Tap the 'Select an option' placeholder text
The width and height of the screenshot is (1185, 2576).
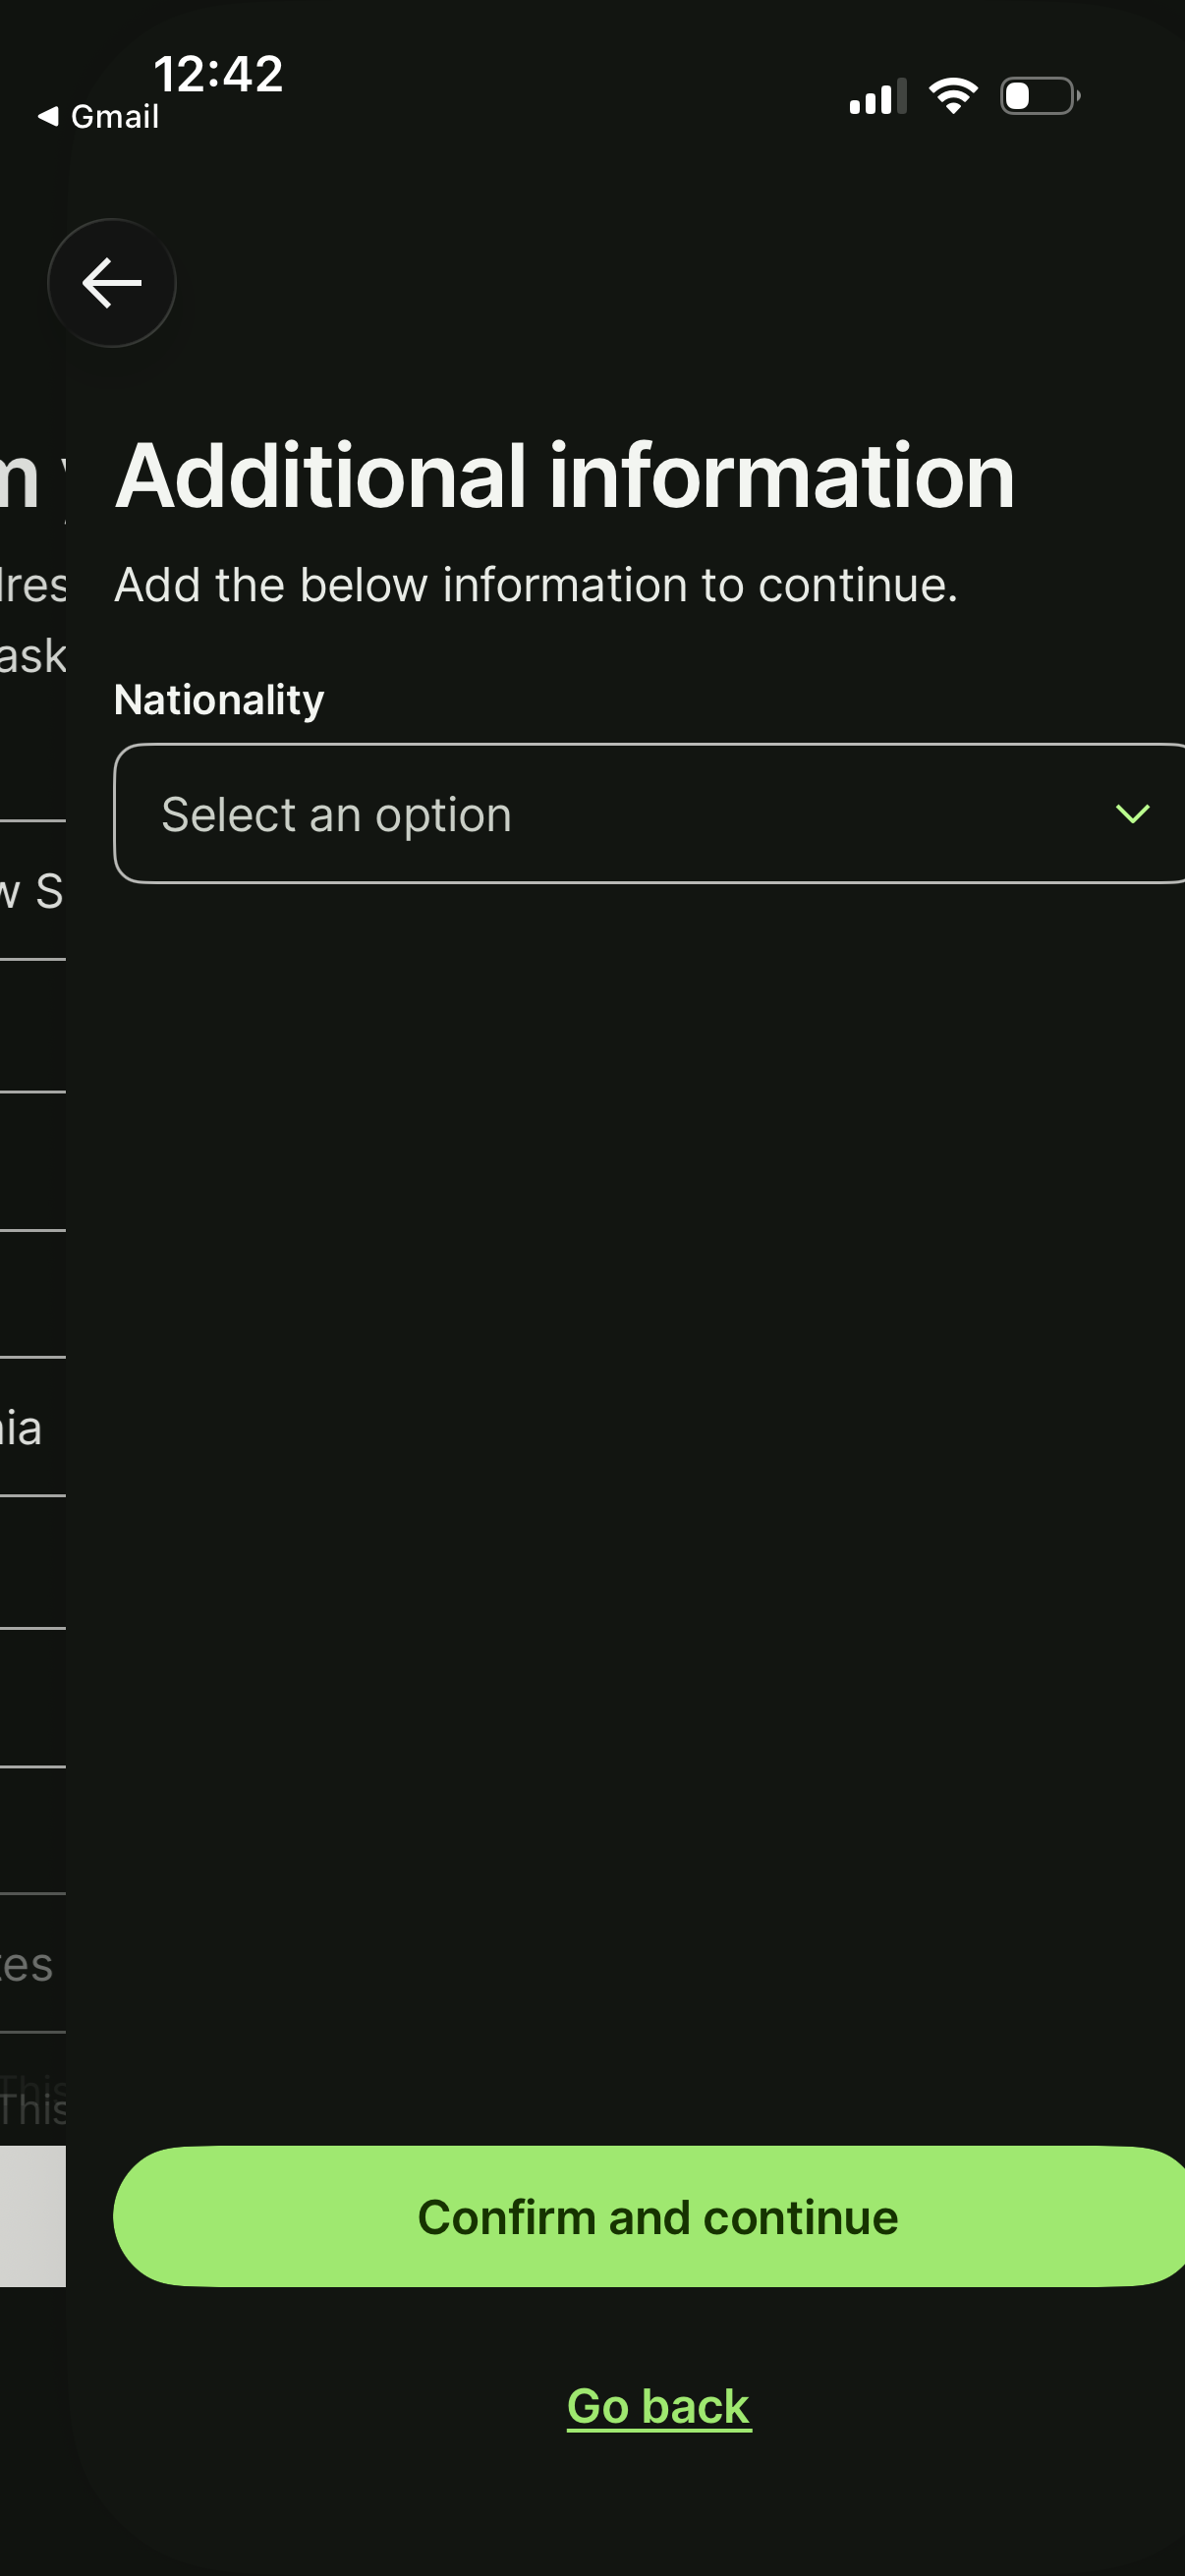click(337, 815)
